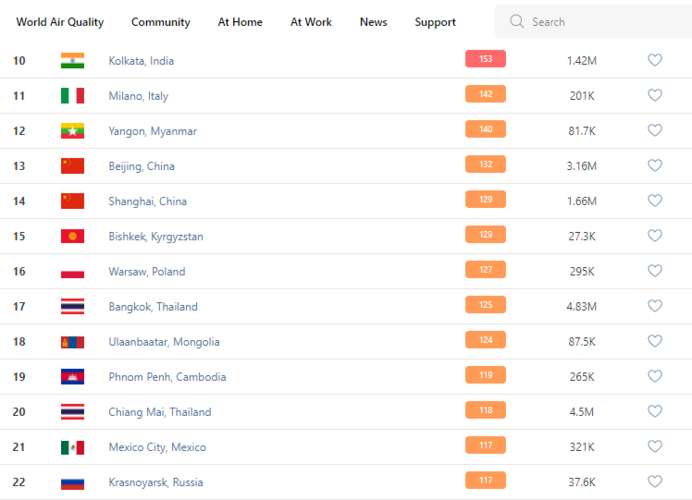The height and width of the screenshot is (500, 692).
Task: Toggle the heart next to Beijing, China
Action: 655,165
